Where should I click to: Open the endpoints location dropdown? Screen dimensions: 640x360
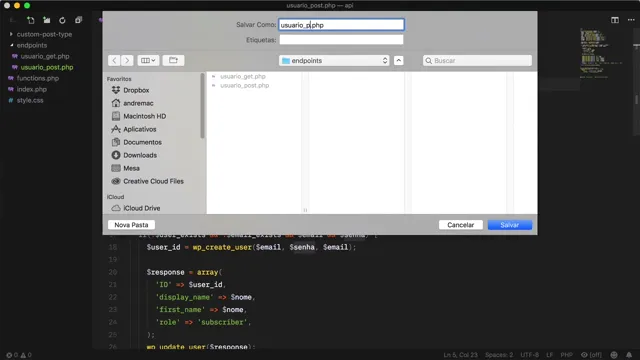click(334, 60)
